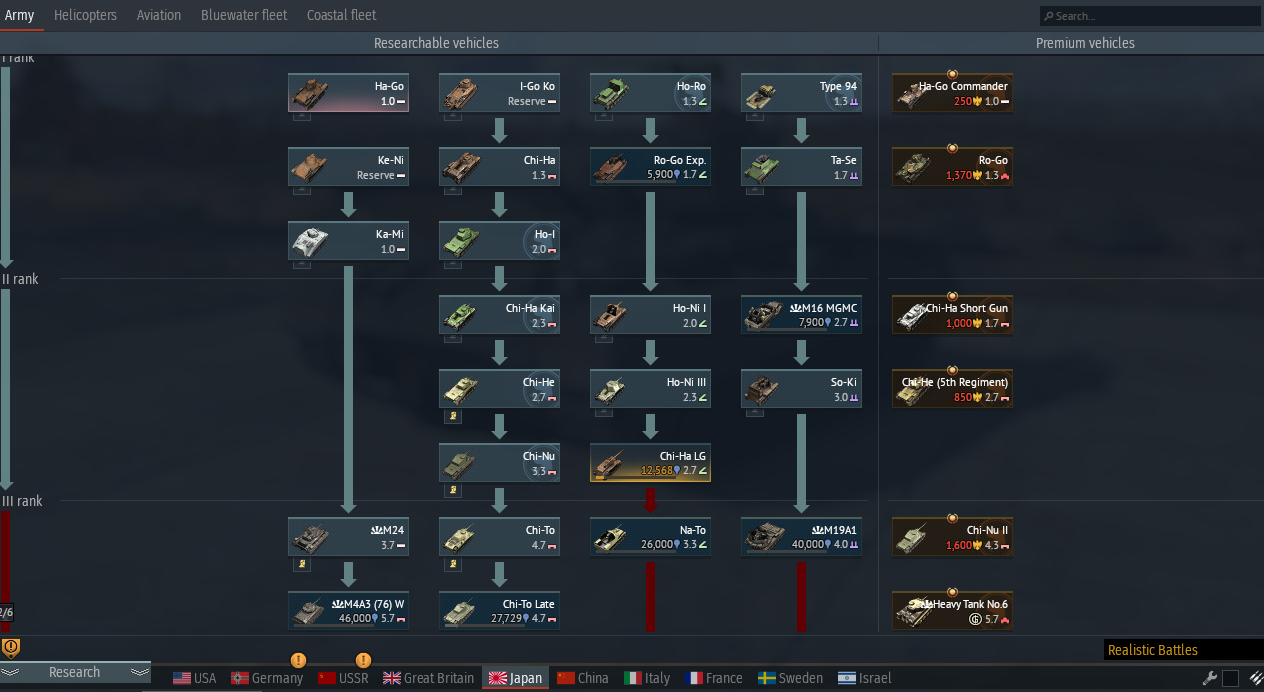Switch to France nation
The height and width of the screenshot is (692, 1264).
(x=715, y=678)
